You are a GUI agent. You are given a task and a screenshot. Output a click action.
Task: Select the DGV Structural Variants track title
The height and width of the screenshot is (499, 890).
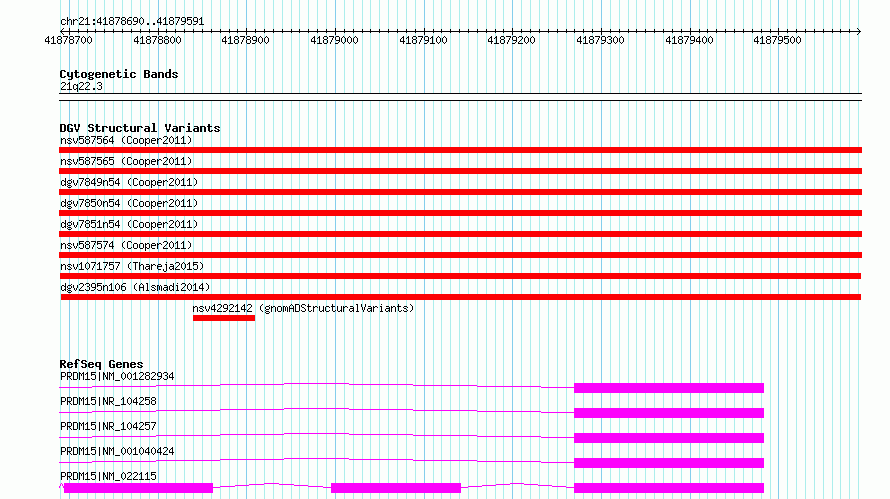[x=140, y=128]
